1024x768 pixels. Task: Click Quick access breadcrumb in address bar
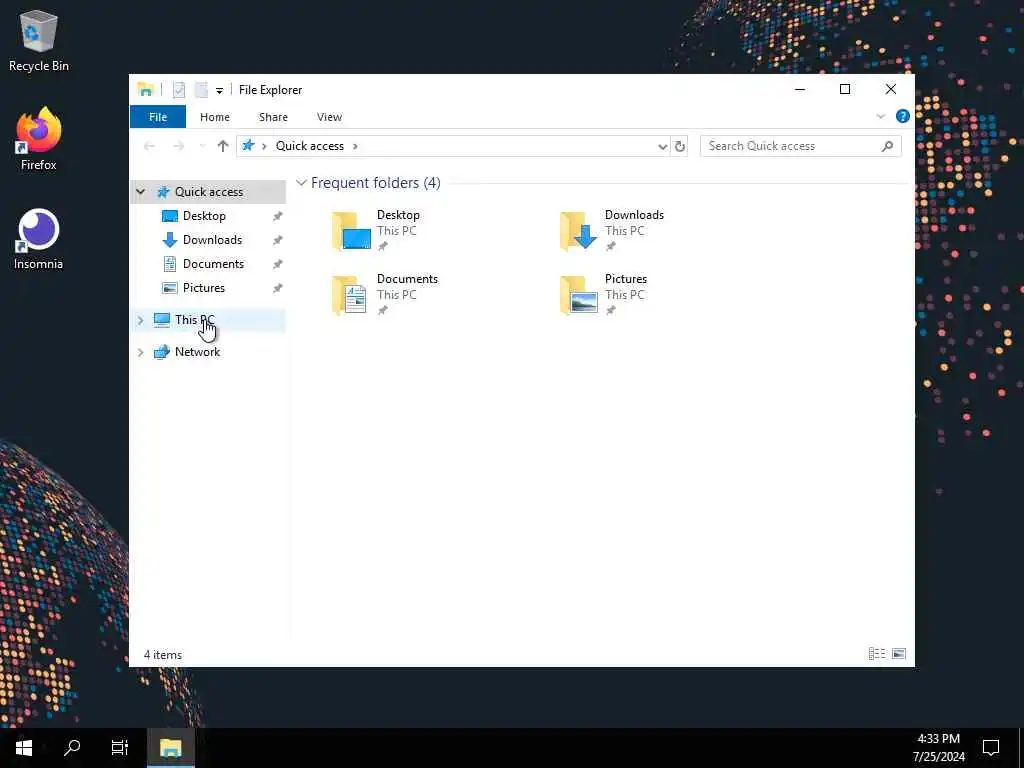(x=310, y=146)
